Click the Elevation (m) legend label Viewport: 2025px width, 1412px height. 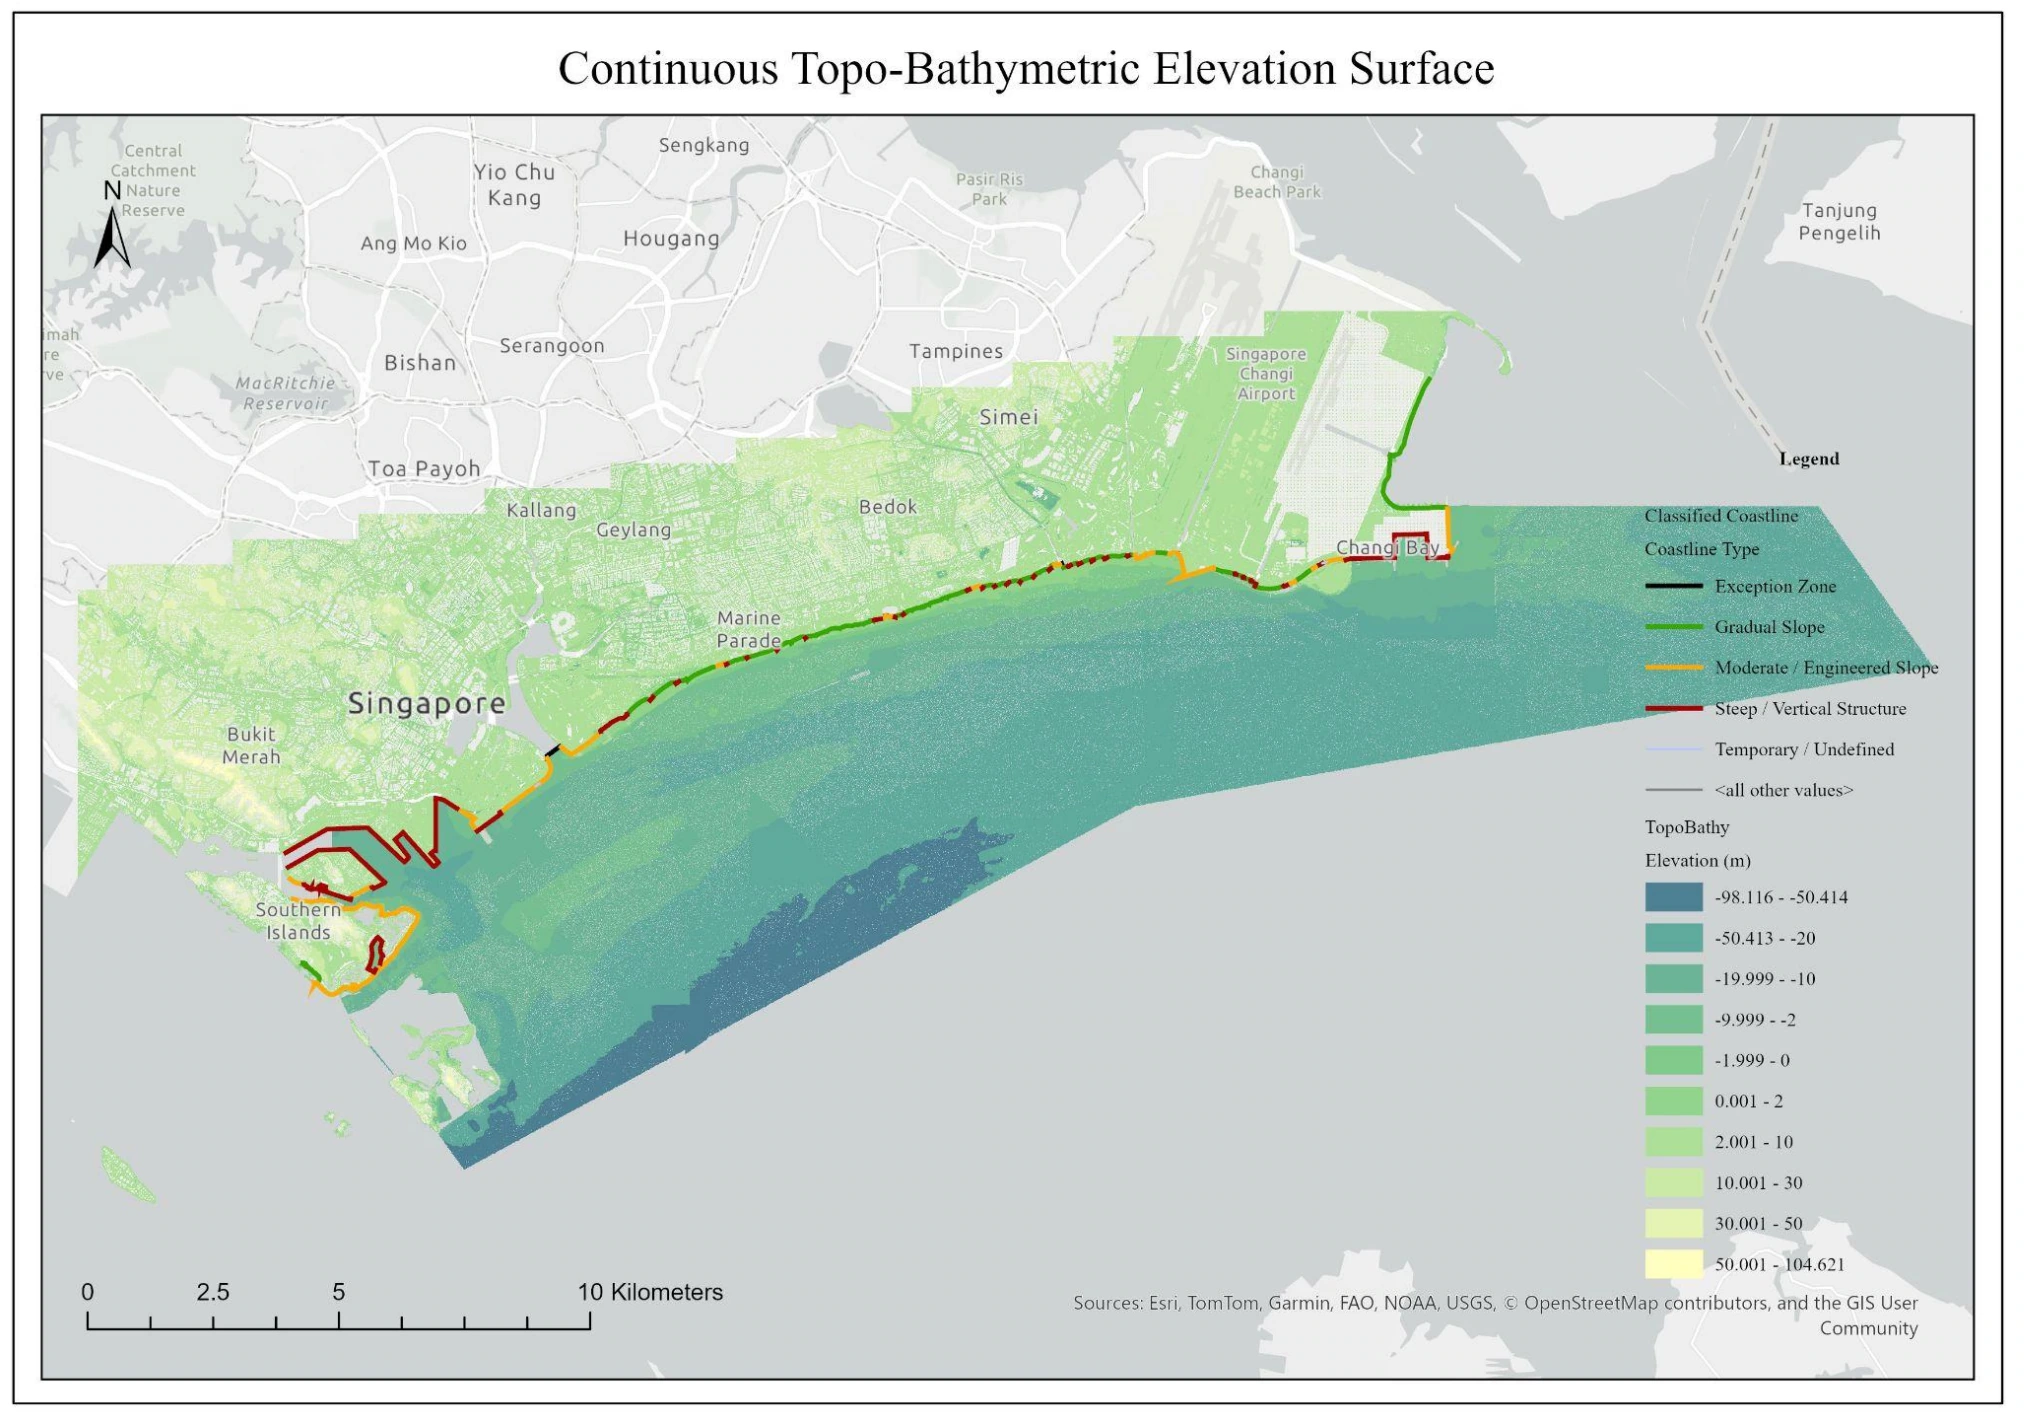click(x=1698, y=860)
